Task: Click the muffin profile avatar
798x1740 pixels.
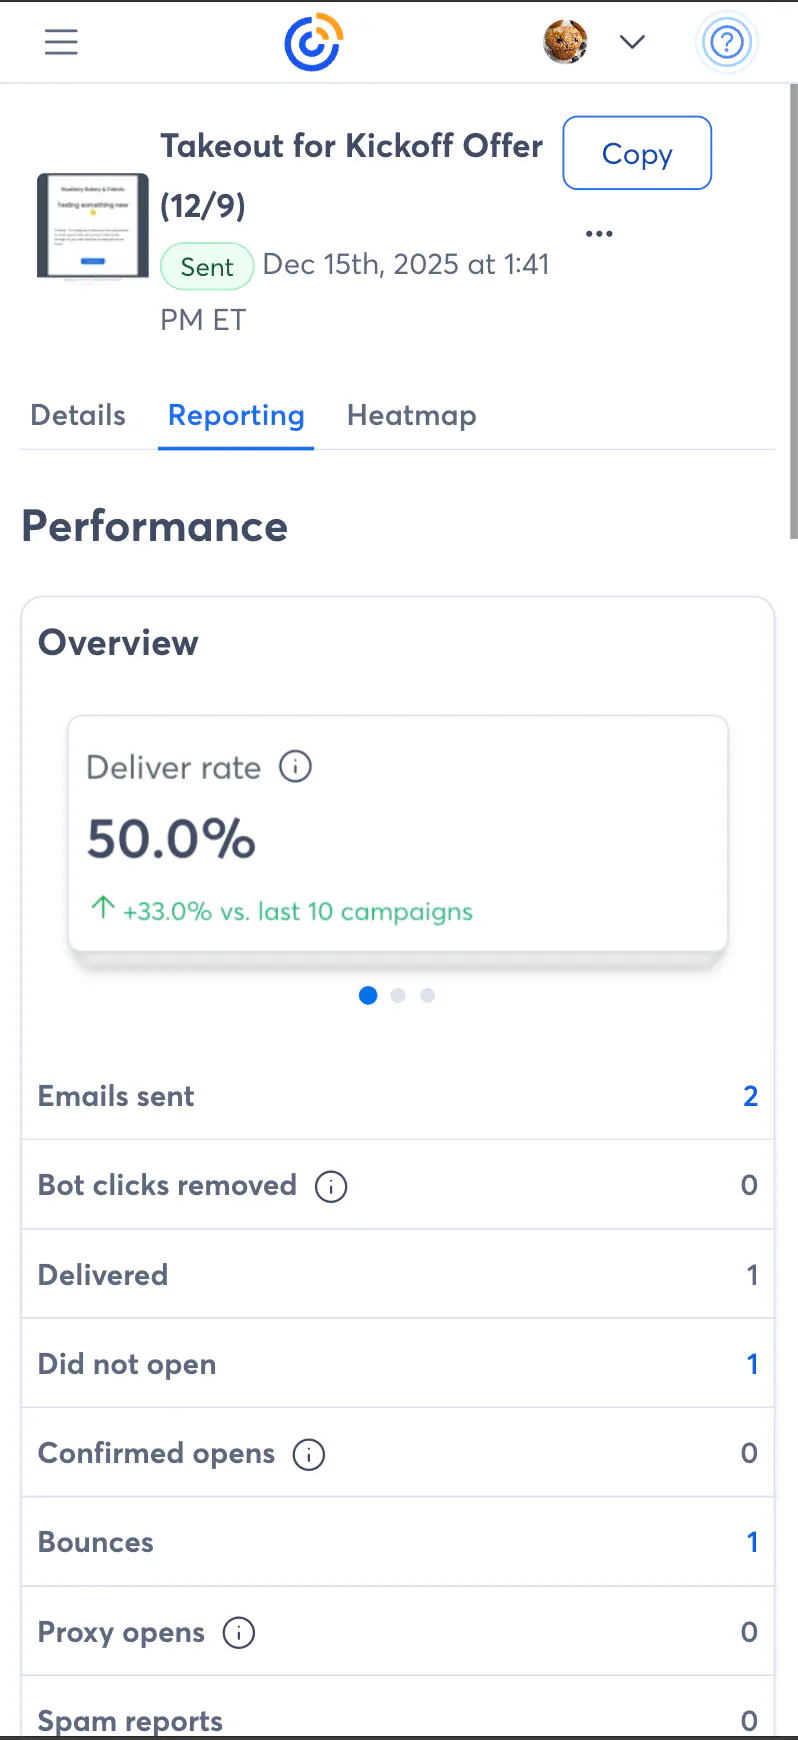Action: [x=565, y=42]
